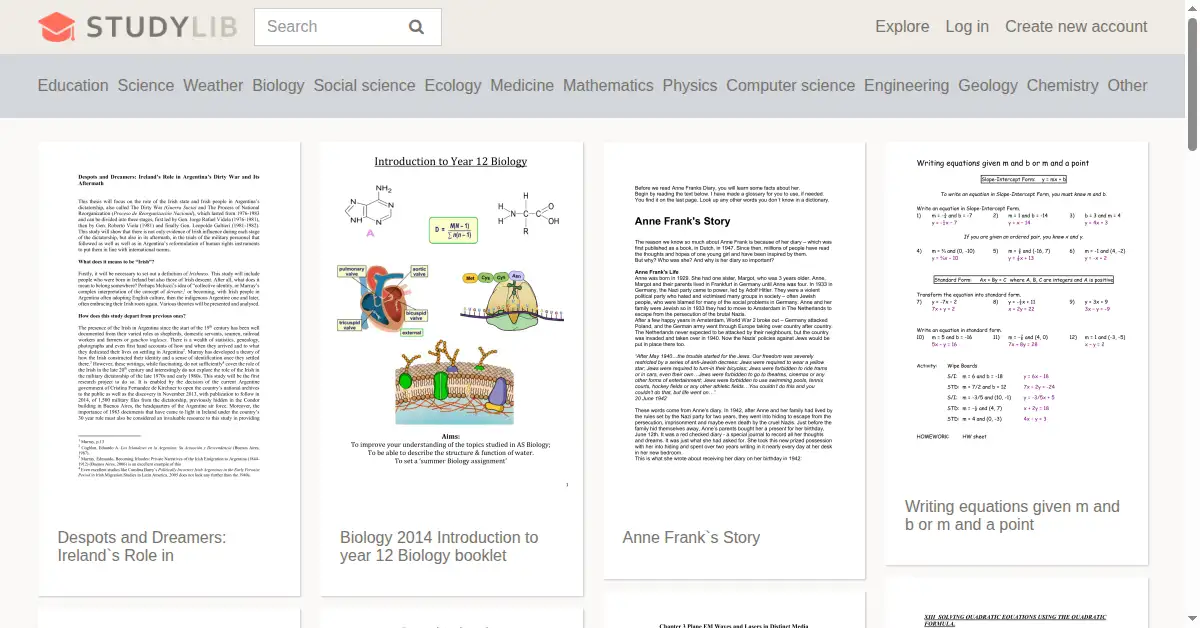Select the Social science category
The height and width of the screenshot is (628, 1200).
click(x=364, y=86)
